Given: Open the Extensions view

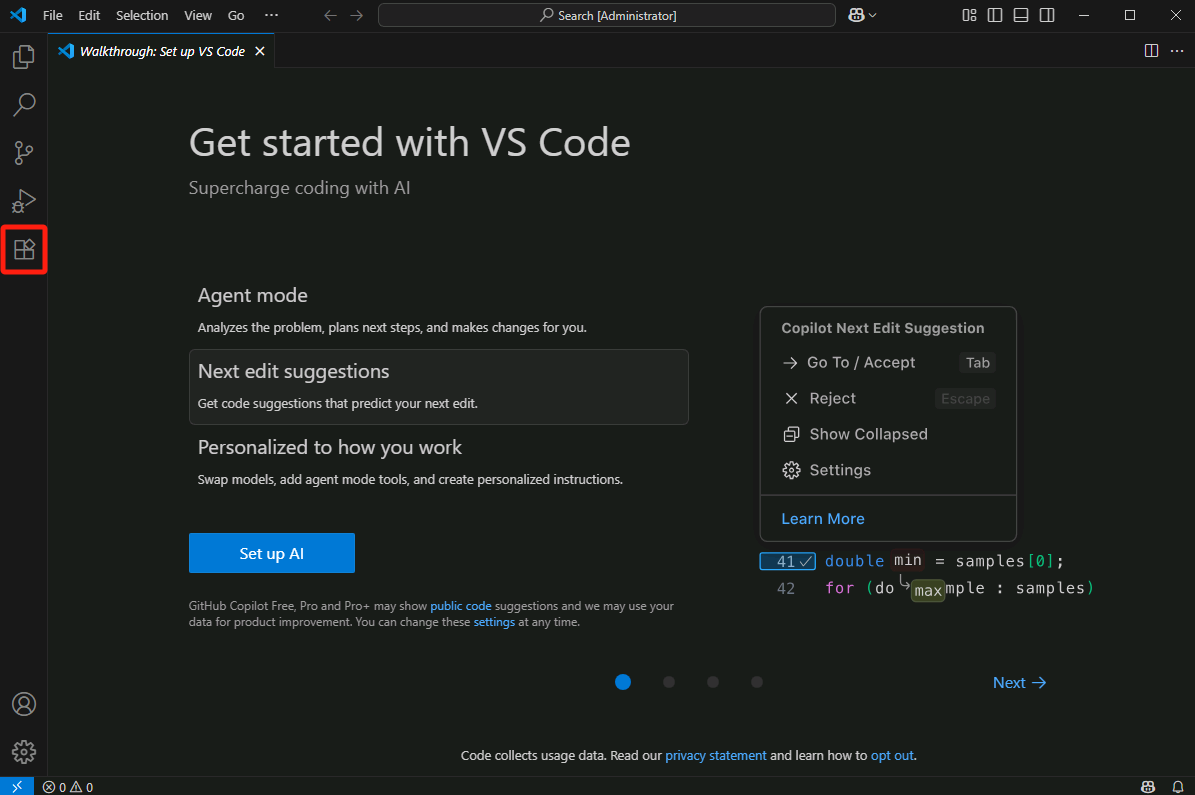Looking at the screenshot, I should pyautogui.click(x=24, y=249).
